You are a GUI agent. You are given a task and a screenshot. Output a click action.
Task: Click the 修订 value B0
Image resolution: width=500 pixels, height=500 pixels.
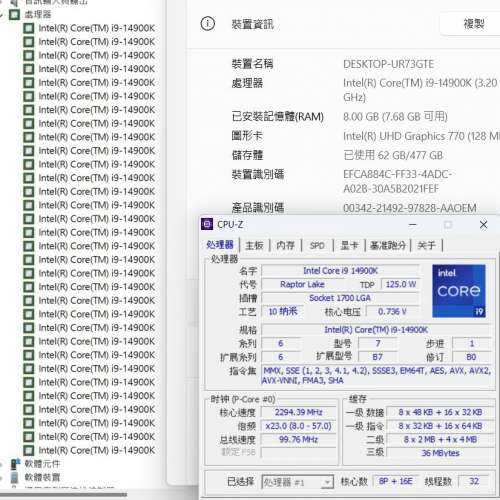click(471, 357)
